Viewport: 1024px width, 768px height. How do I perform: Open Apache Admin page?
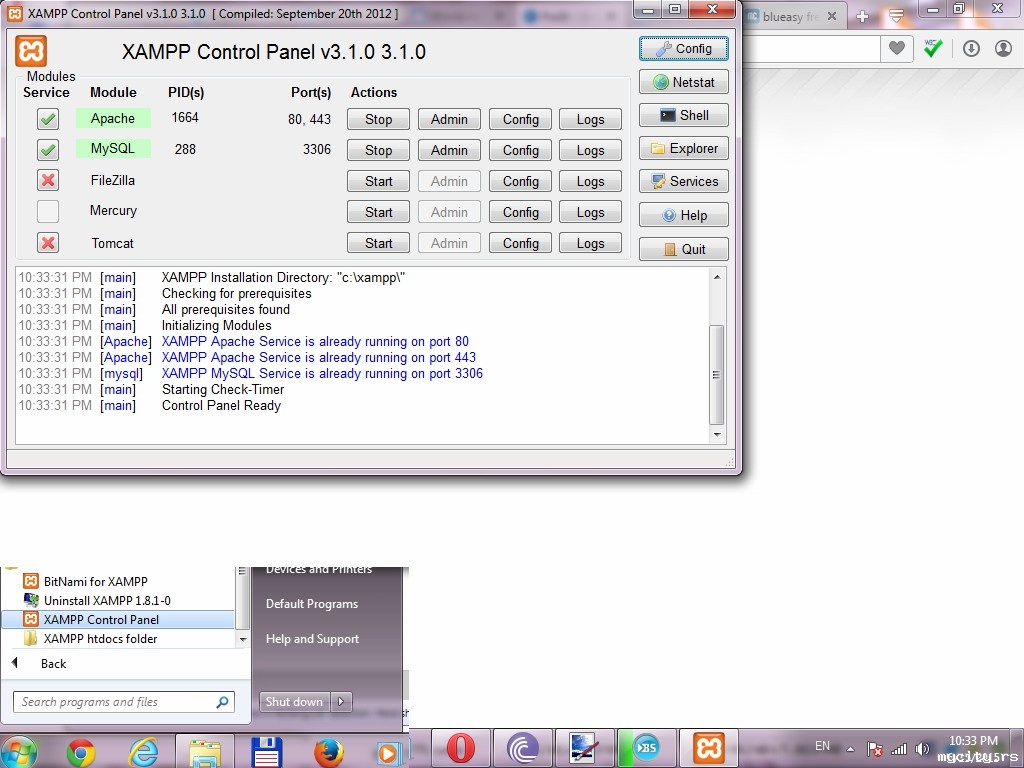tap(449, 120)
